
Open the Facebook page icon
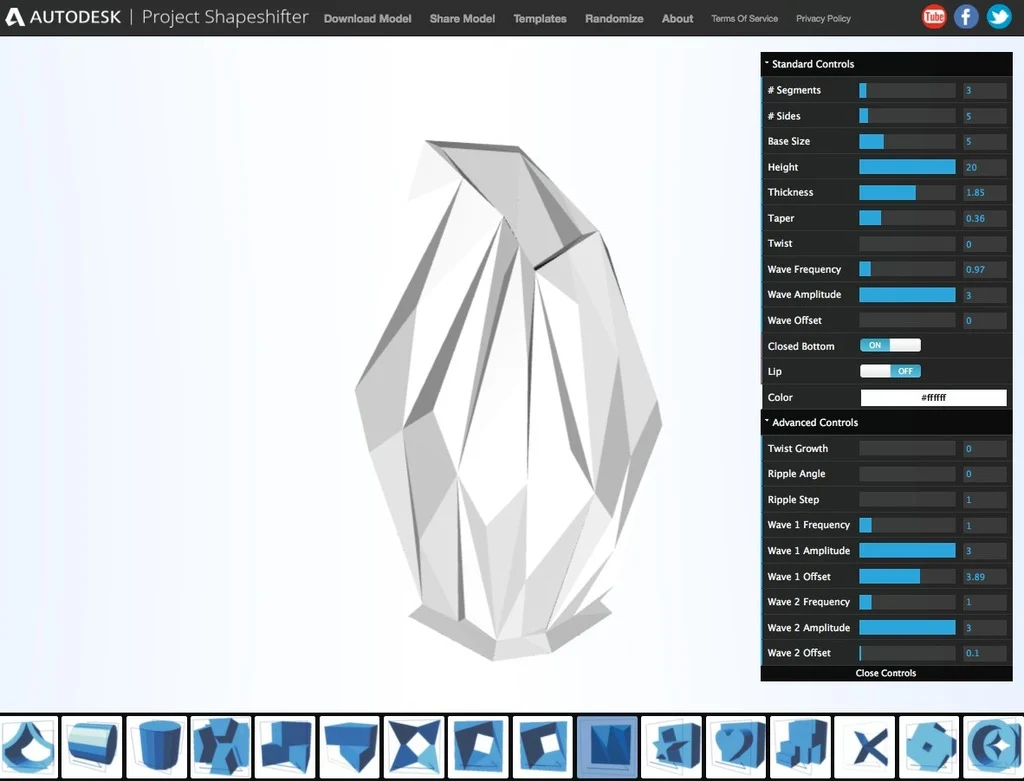966,16
